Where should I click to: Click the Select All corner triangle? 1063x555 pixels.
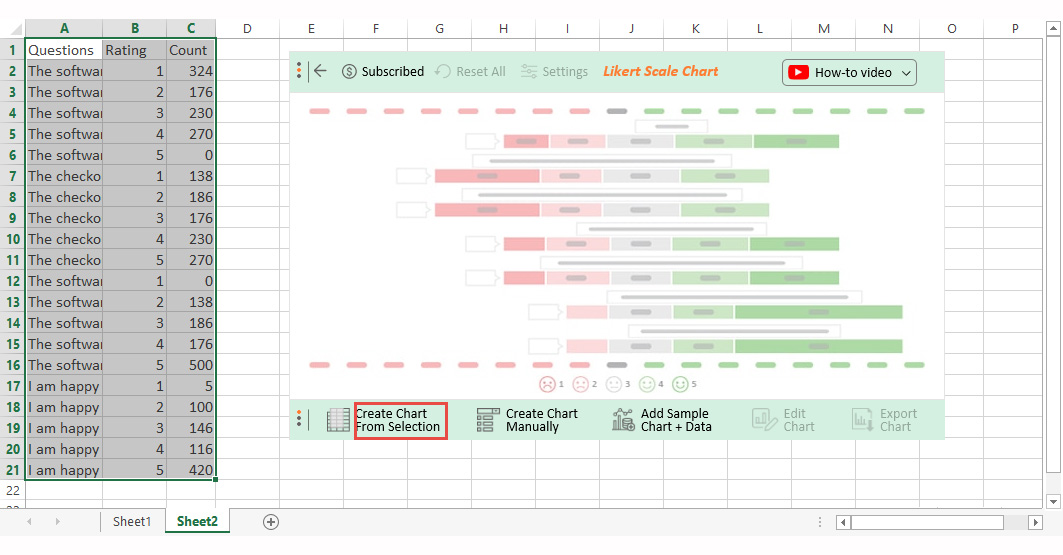click(x=14, y=28)
